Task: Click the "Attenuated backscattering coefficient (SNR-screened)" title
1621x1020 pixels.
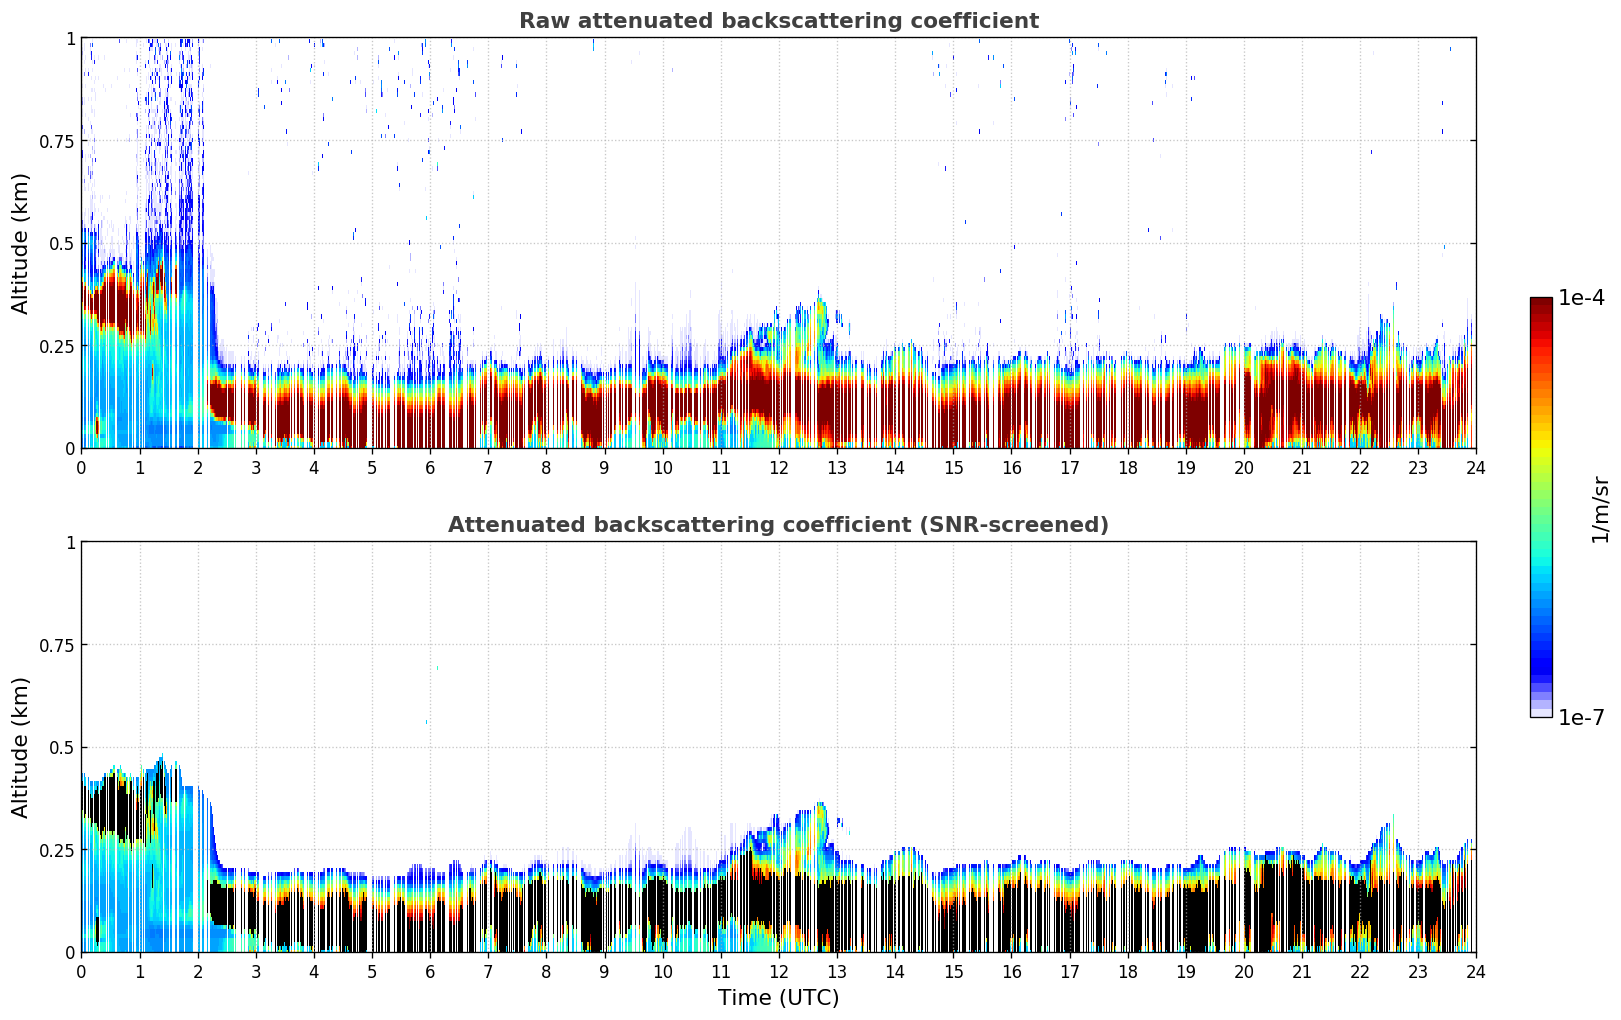Action: [778, 525]
